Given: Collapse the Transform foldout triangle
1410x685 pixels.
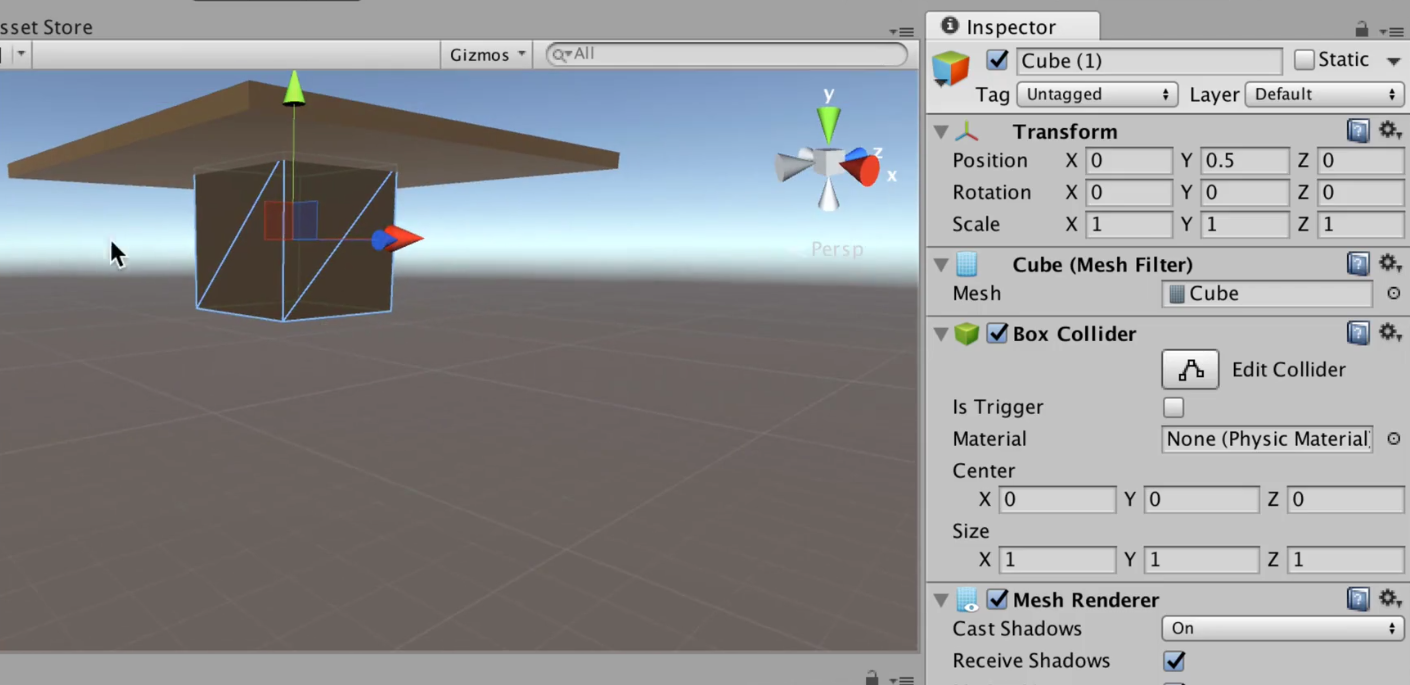Looking at the screenshot, I should pyautogui.click(x=940, y=131).
